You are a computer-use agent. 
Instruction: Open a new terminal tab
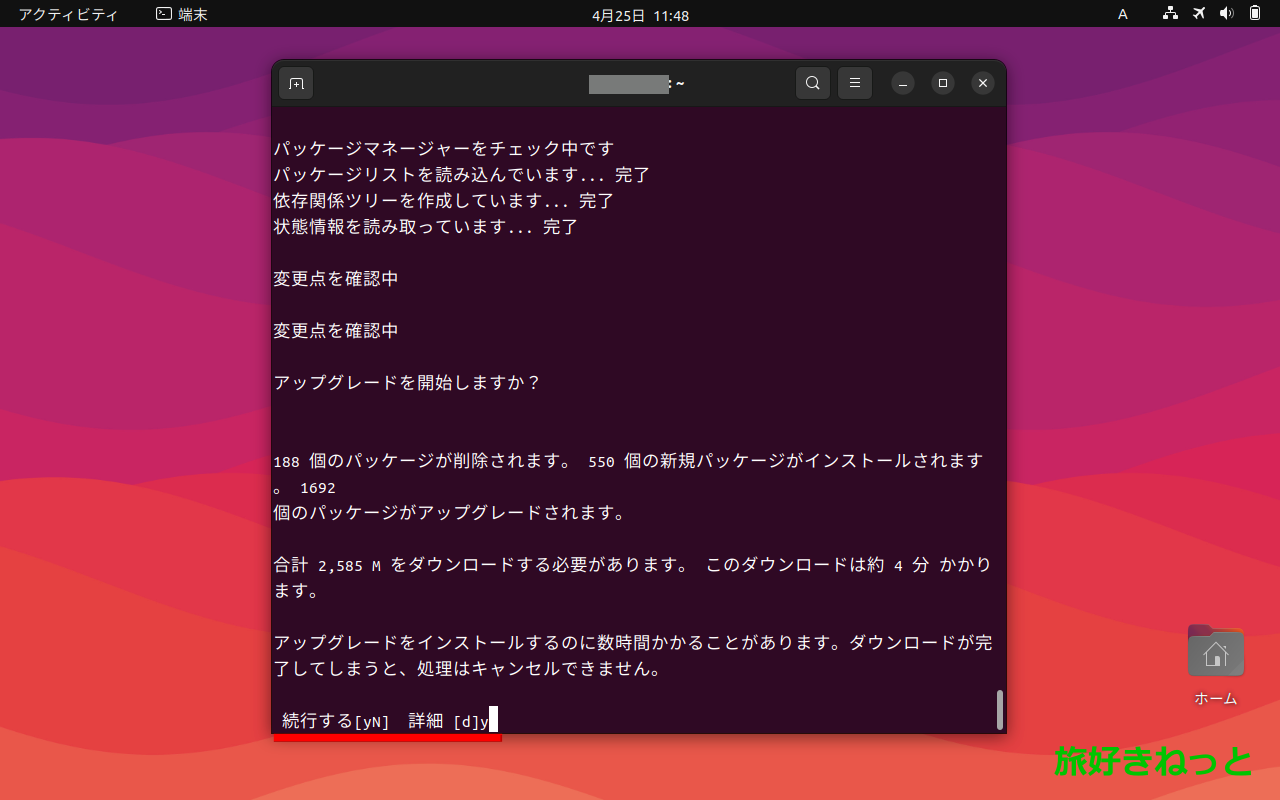295,83
